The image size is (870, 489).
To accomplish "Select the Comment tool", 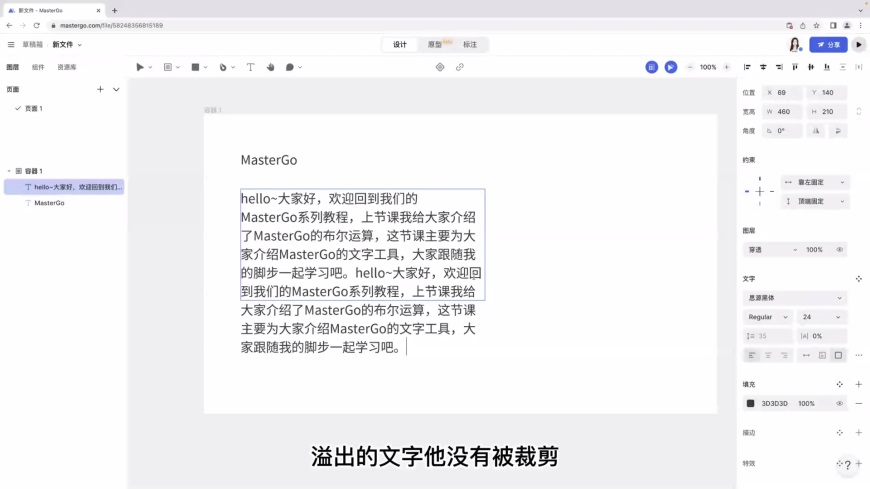I will click(290, 67).
